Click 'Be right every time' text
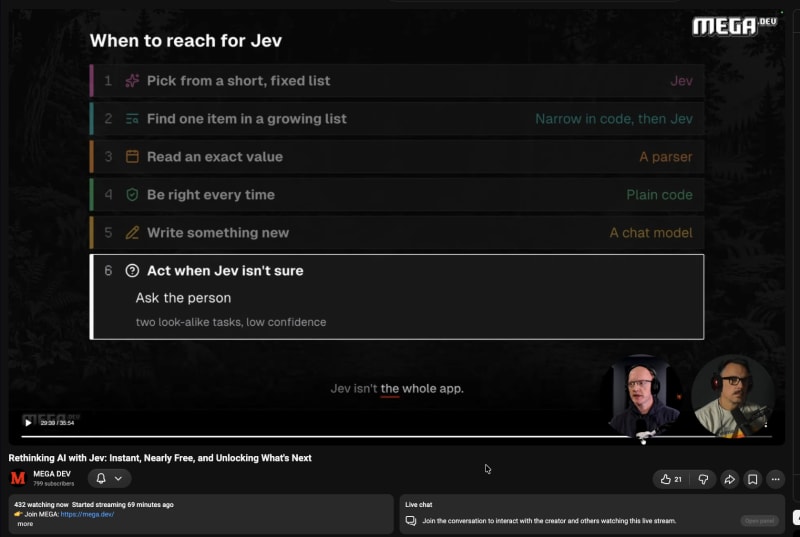800x537 pixels. (211, 195)
